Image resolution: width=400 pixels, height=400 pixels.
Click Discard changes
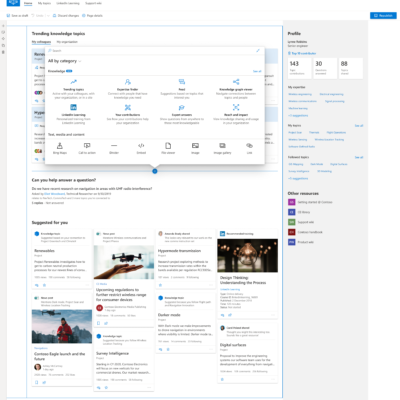click(x=66, y=16)
